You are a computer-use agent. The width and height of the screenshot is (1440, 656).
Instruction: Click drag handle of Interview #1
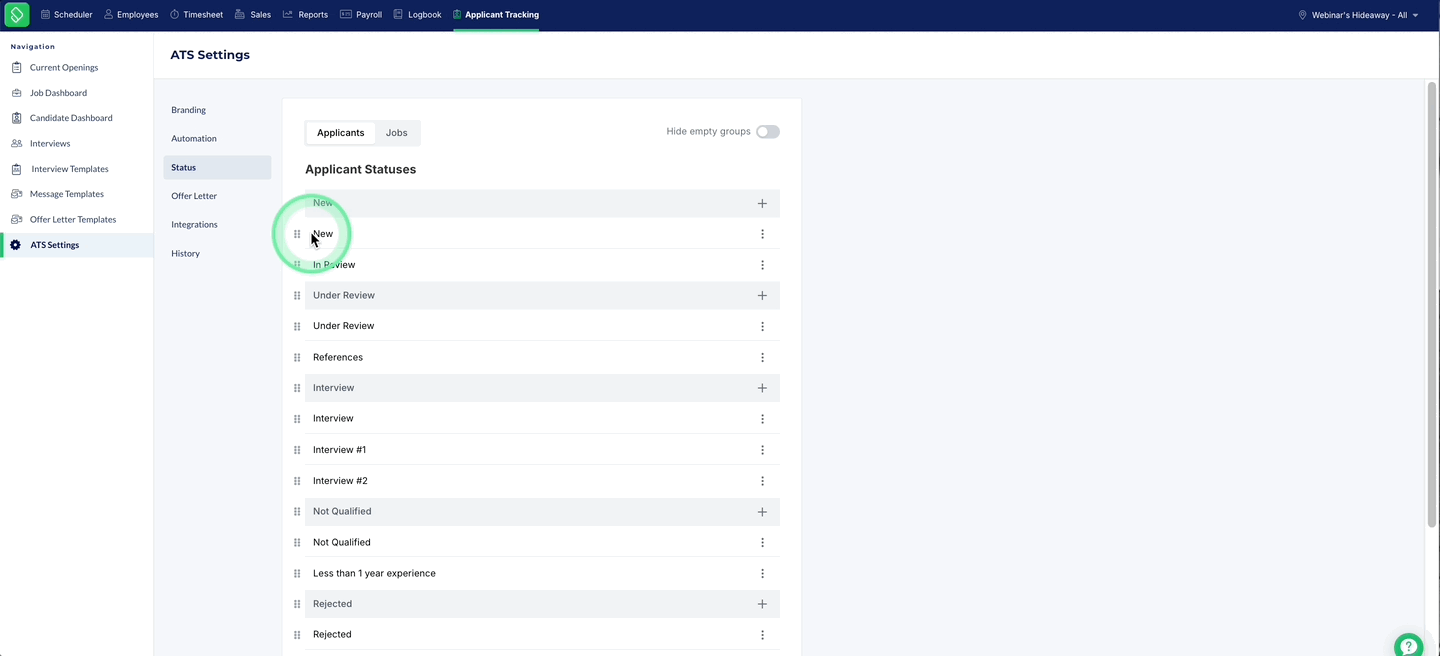pyautogui.click(x=297, y=450)
